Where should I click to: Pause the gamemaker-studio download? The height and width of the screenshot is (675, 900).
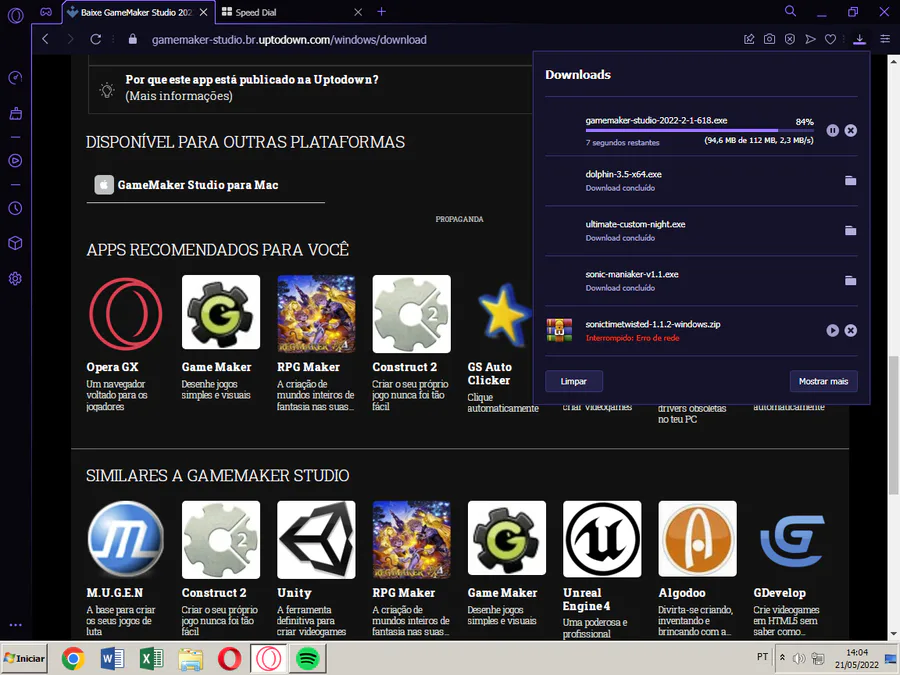[x=832, y=130]
